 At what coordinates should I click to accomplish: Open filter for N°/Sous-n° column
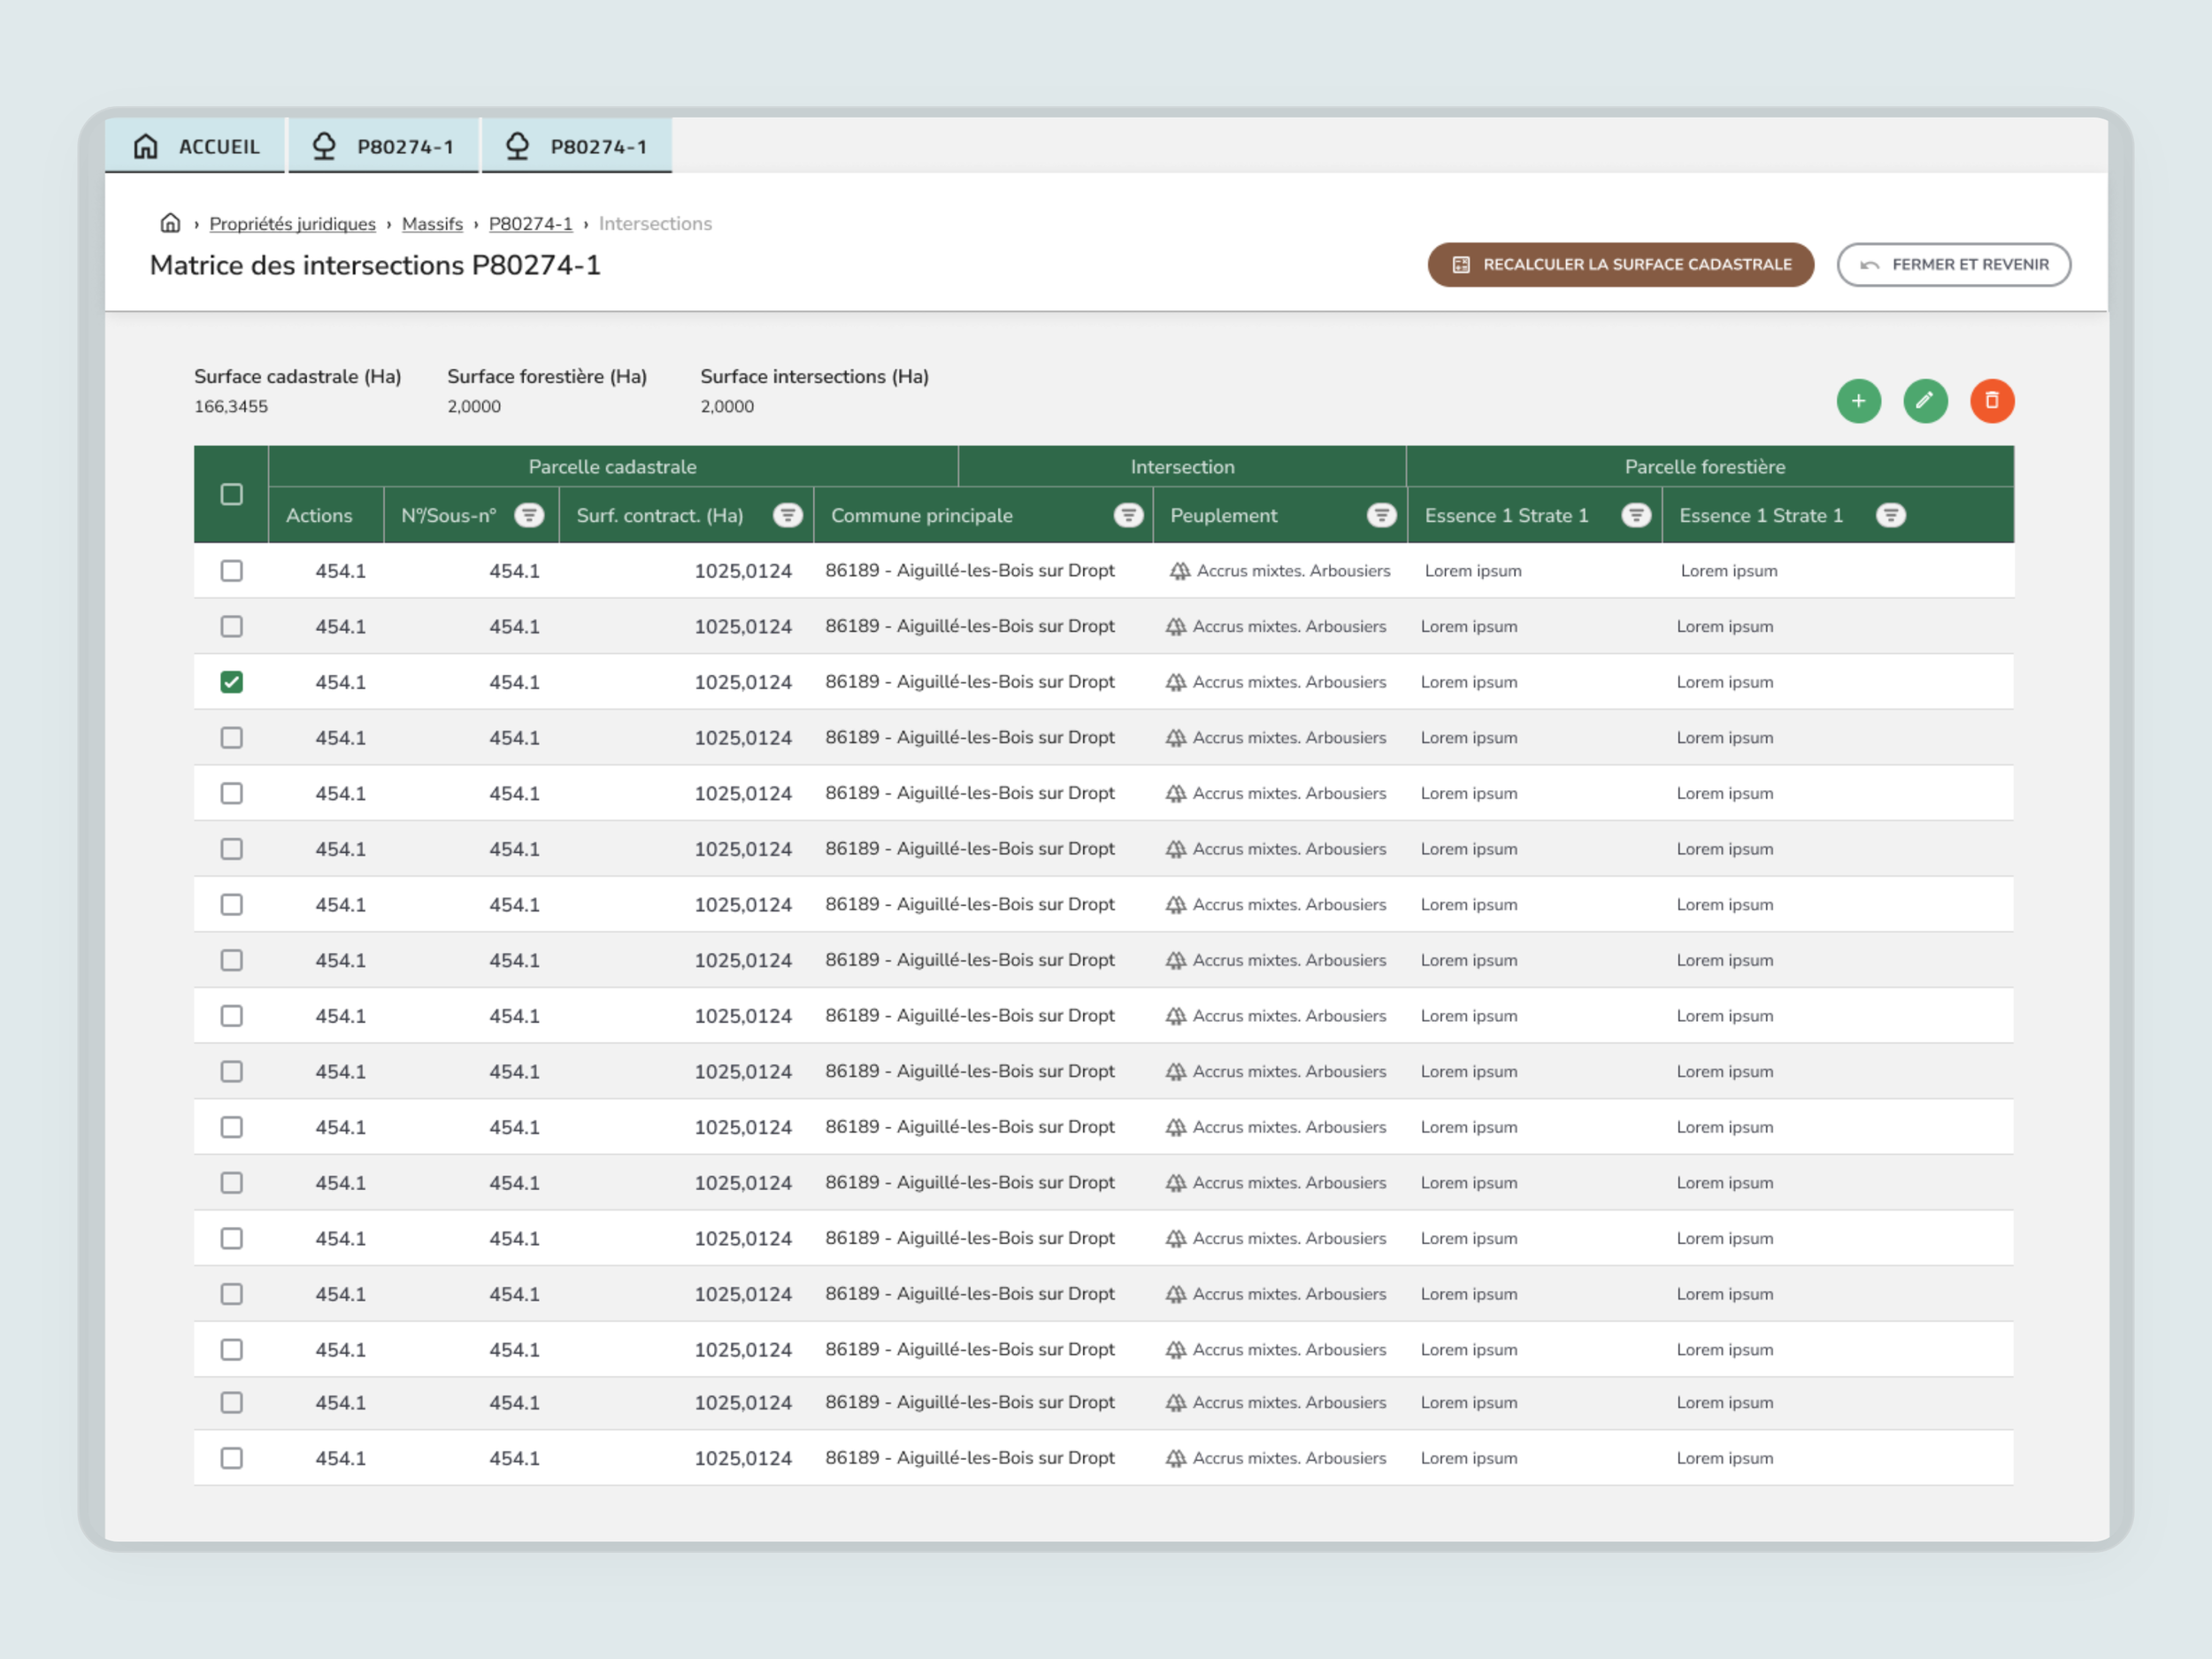tap(529, 515)
